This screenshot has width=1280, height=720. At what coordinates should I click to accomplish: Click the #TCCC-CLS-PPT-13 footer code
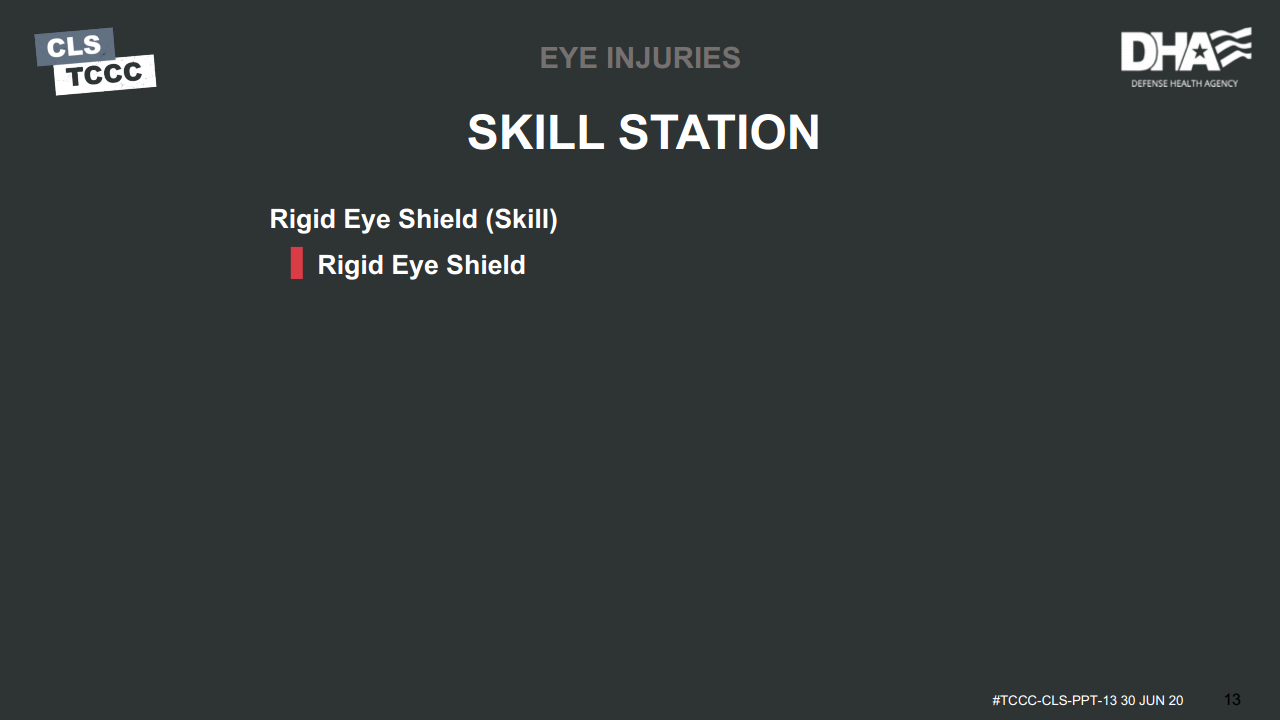coord(1054,701)
